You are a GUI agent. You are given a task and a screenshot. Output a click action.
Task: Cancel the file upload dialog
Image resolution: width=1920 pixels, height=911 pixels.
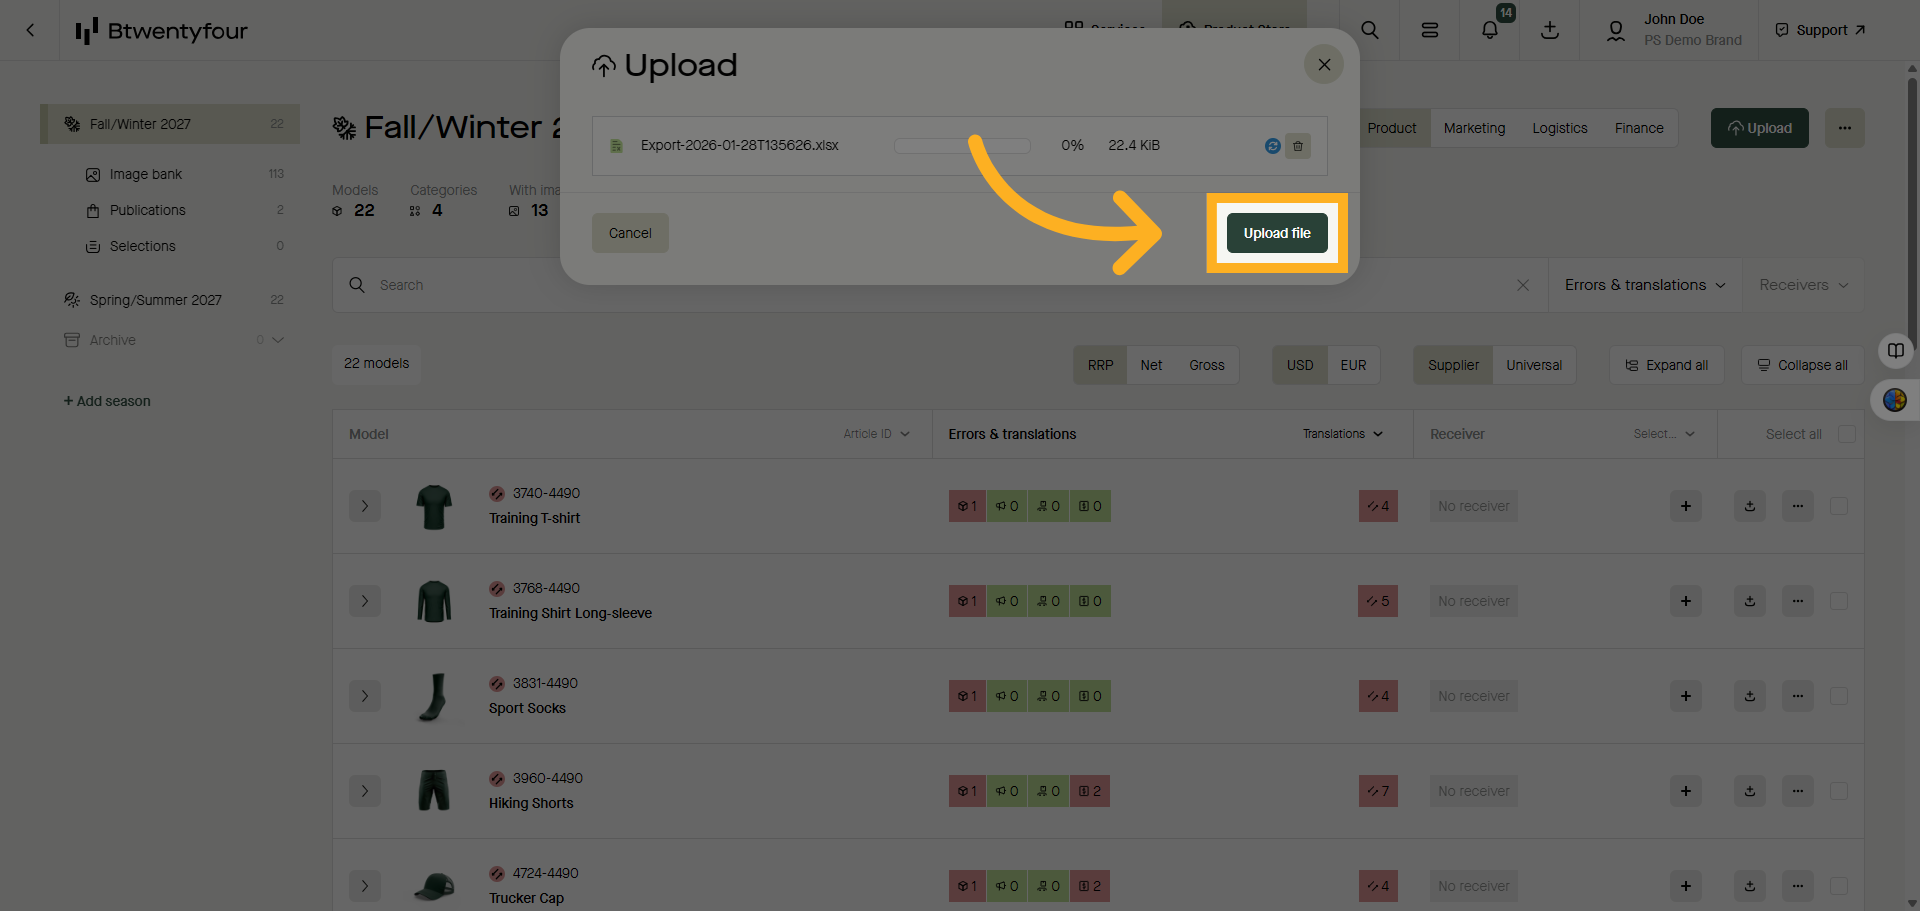click(x=630, y=232)
